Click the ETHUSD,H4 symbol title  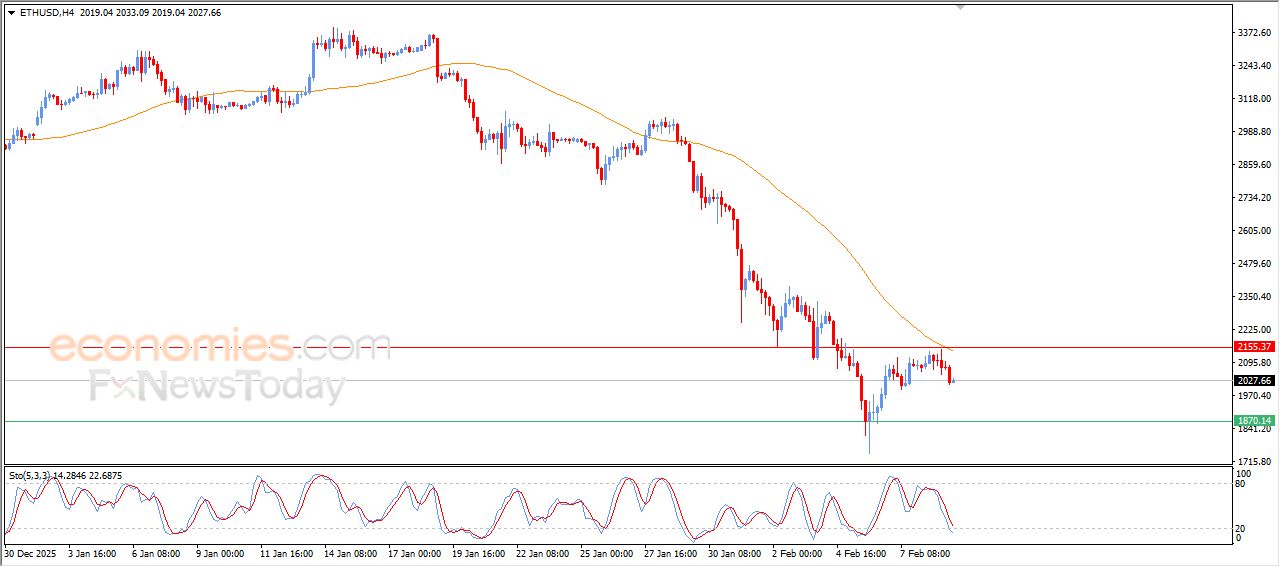[46, 13]
